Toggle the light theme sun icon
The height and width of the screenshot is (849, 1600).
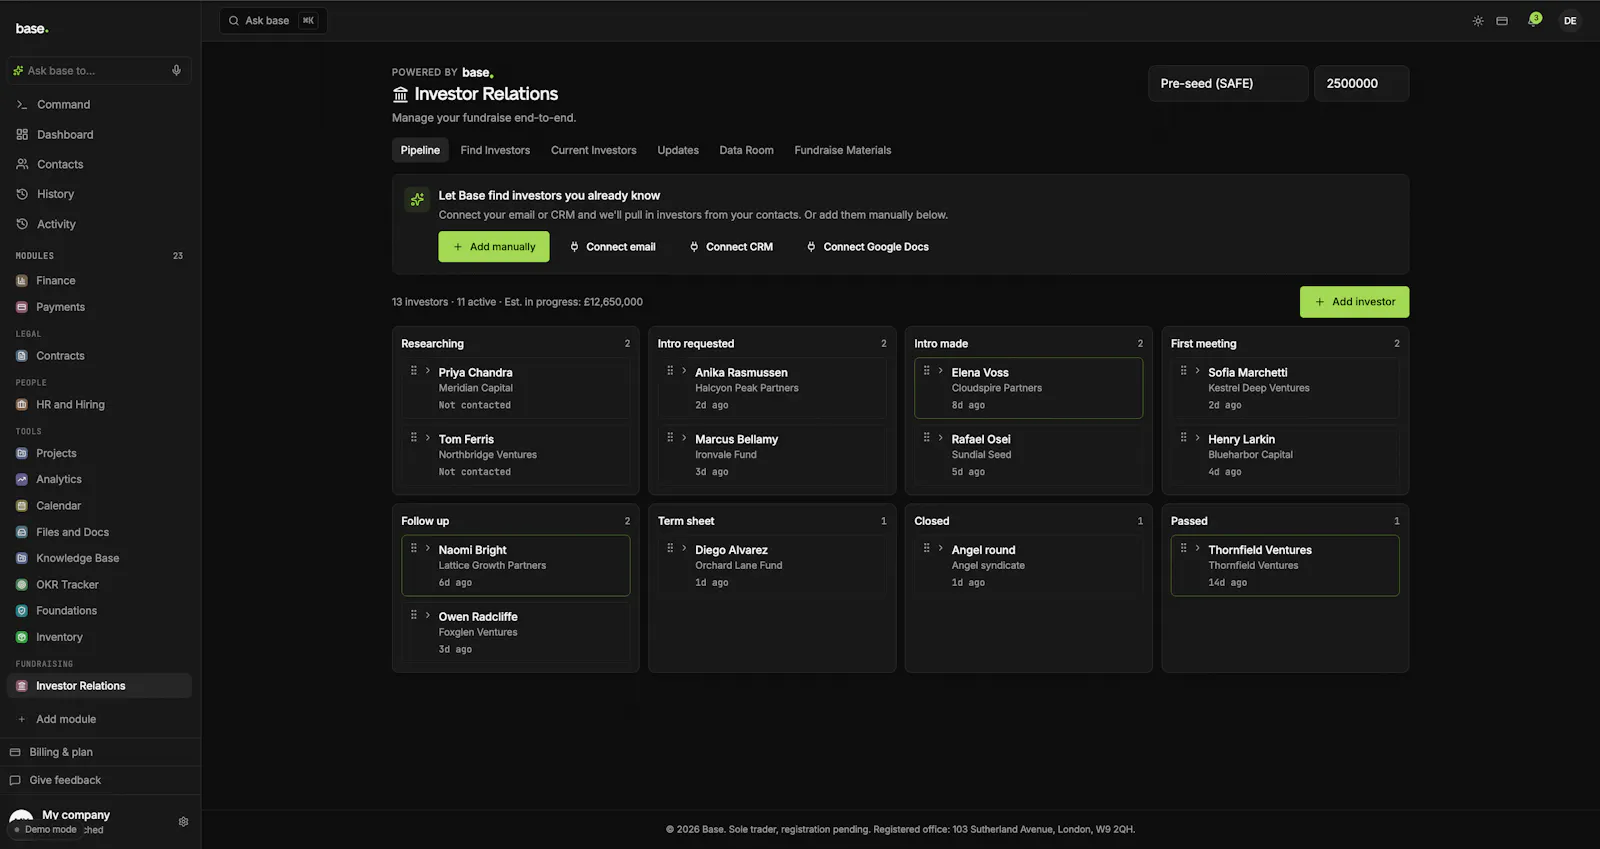pos(1478,21)
